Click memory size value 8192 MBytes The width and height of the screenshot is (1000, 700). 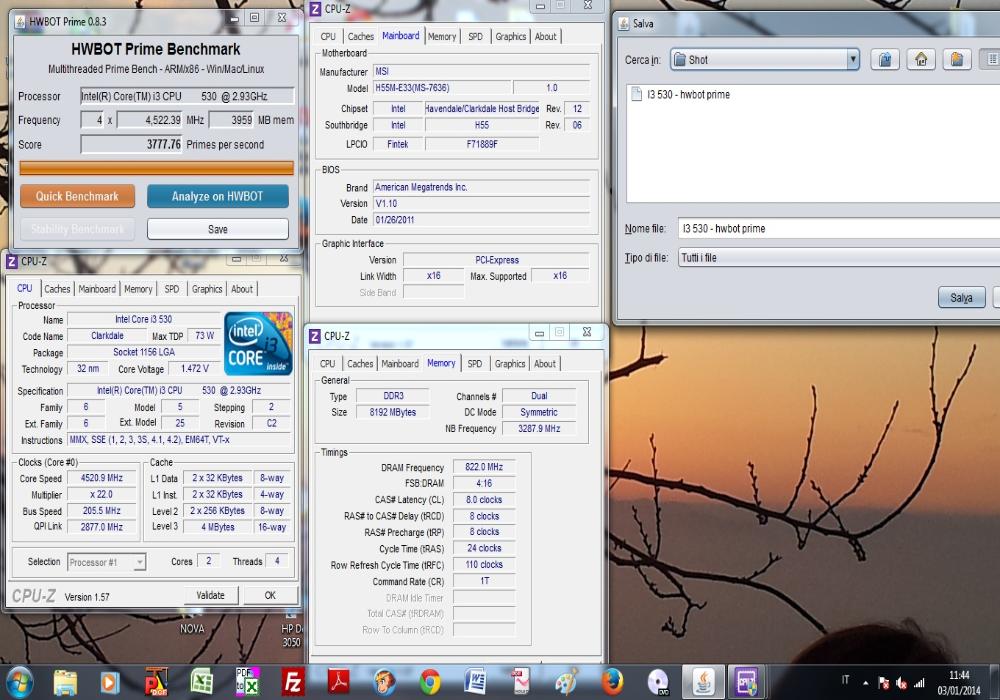[x=393, y=412]
